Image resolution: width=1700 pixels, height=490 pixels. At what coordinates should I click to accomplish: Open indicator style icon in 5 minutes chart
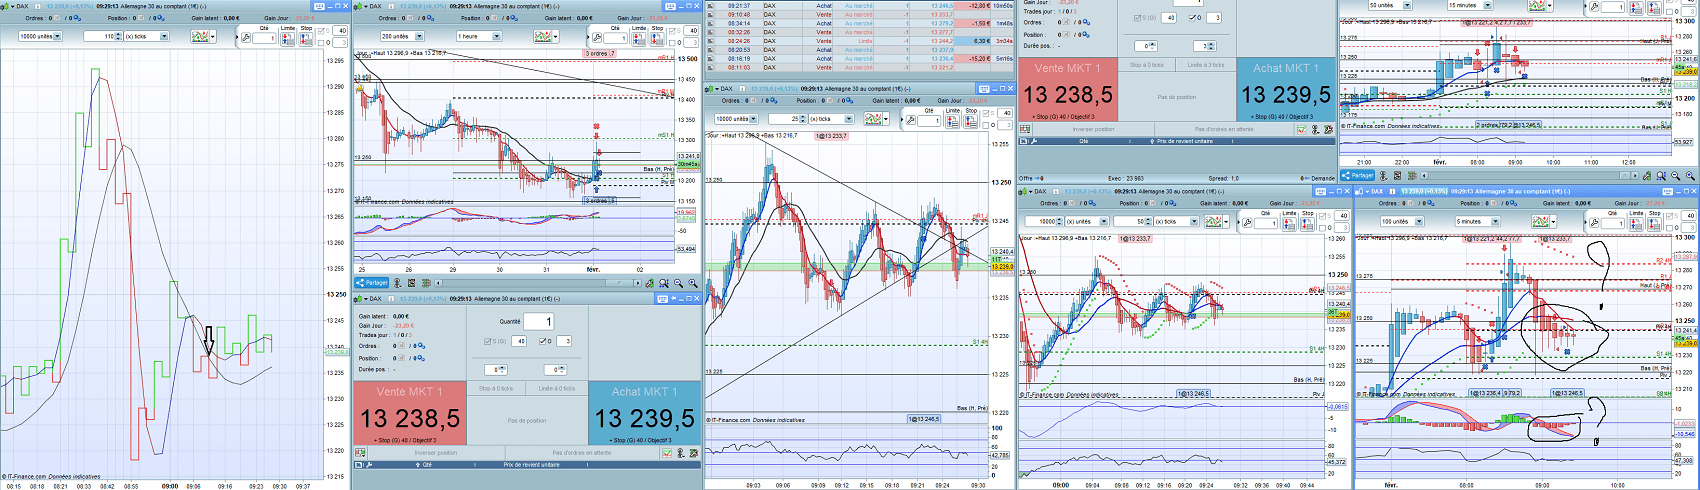(1541, 221)
